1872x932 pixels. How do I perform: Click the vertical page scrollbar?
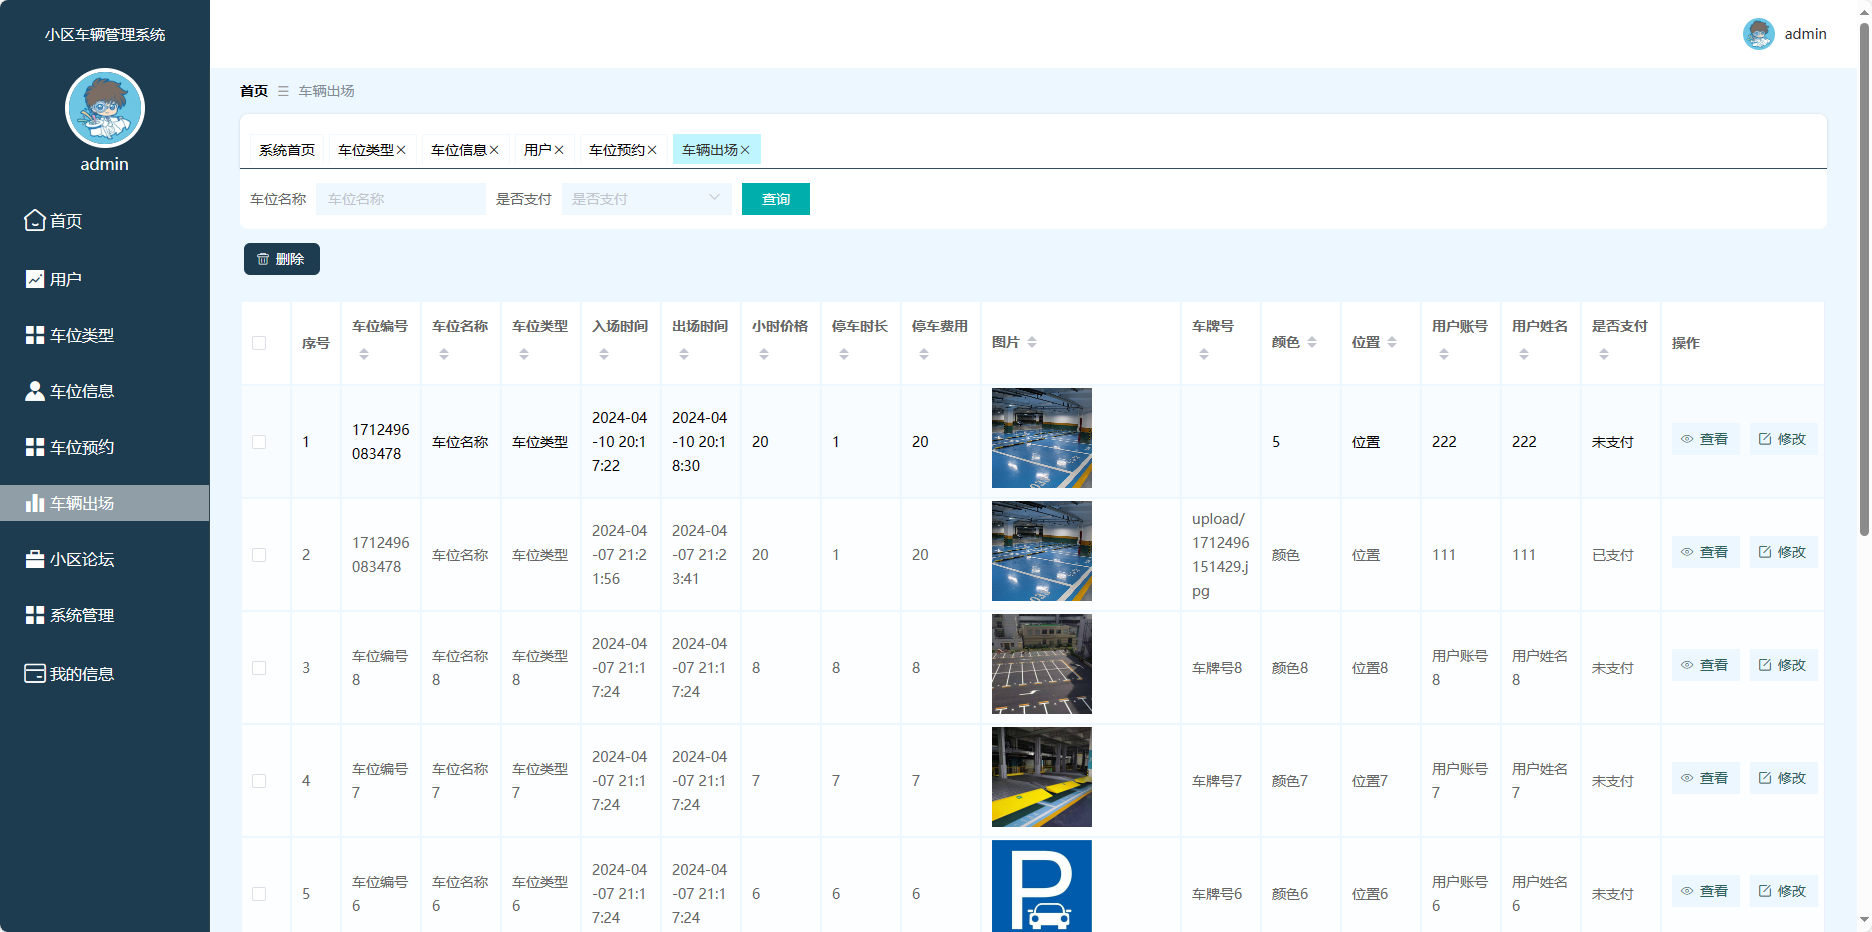pos(1864,280)
